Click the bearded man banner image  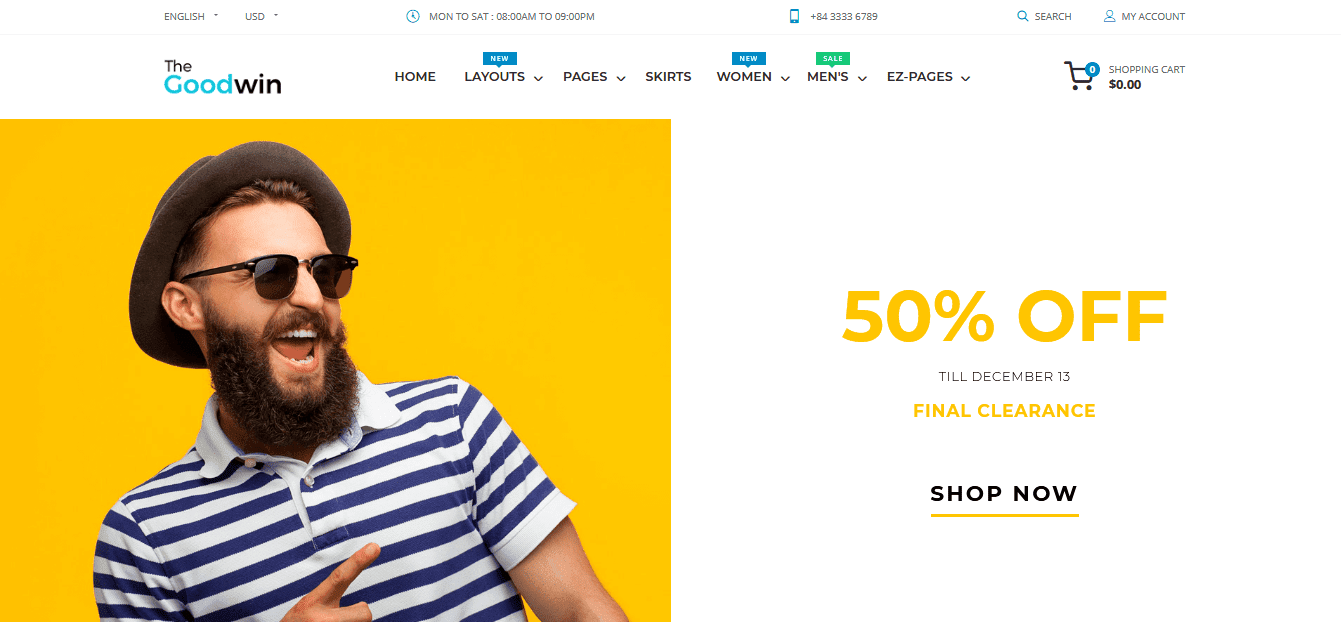[335, 370]
